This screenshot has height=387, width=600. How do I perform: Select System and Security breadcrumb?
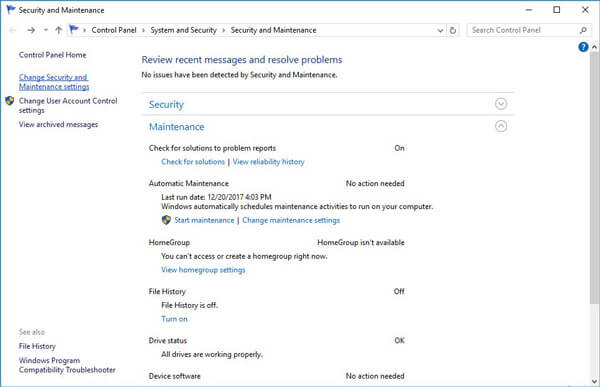point(183,30)
